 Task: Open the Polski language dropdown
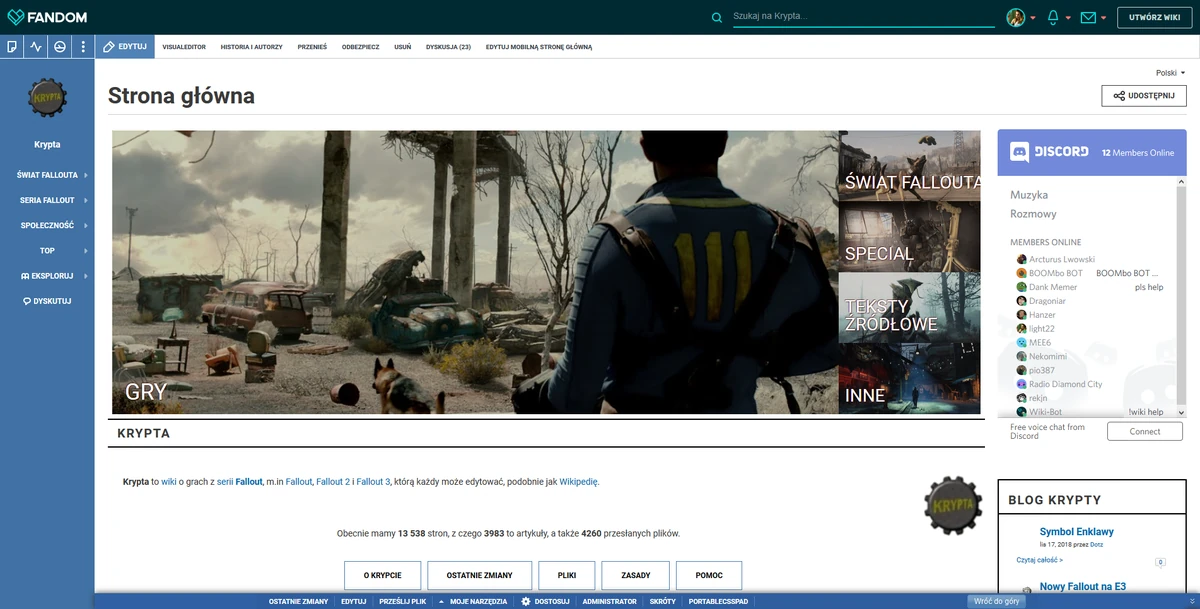pyautogui.click(x=1169, y=73)
